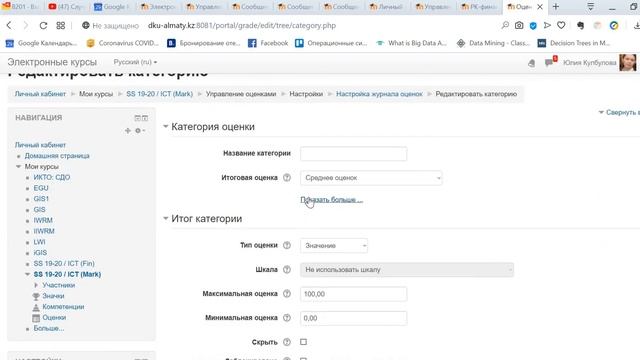Open the Тип оценки dropdown
This screenshot has width=640, height=360.
[x=334, y=246]
